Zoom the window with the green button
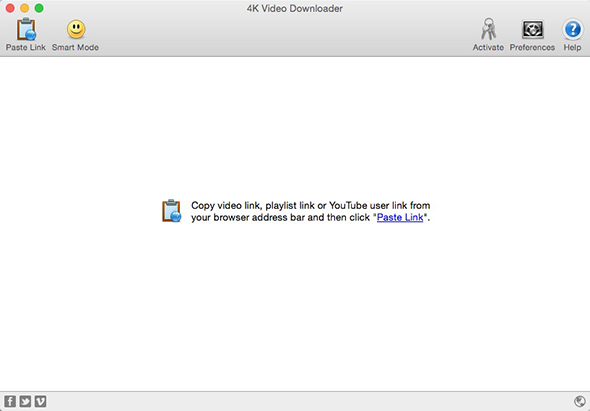 39,8
